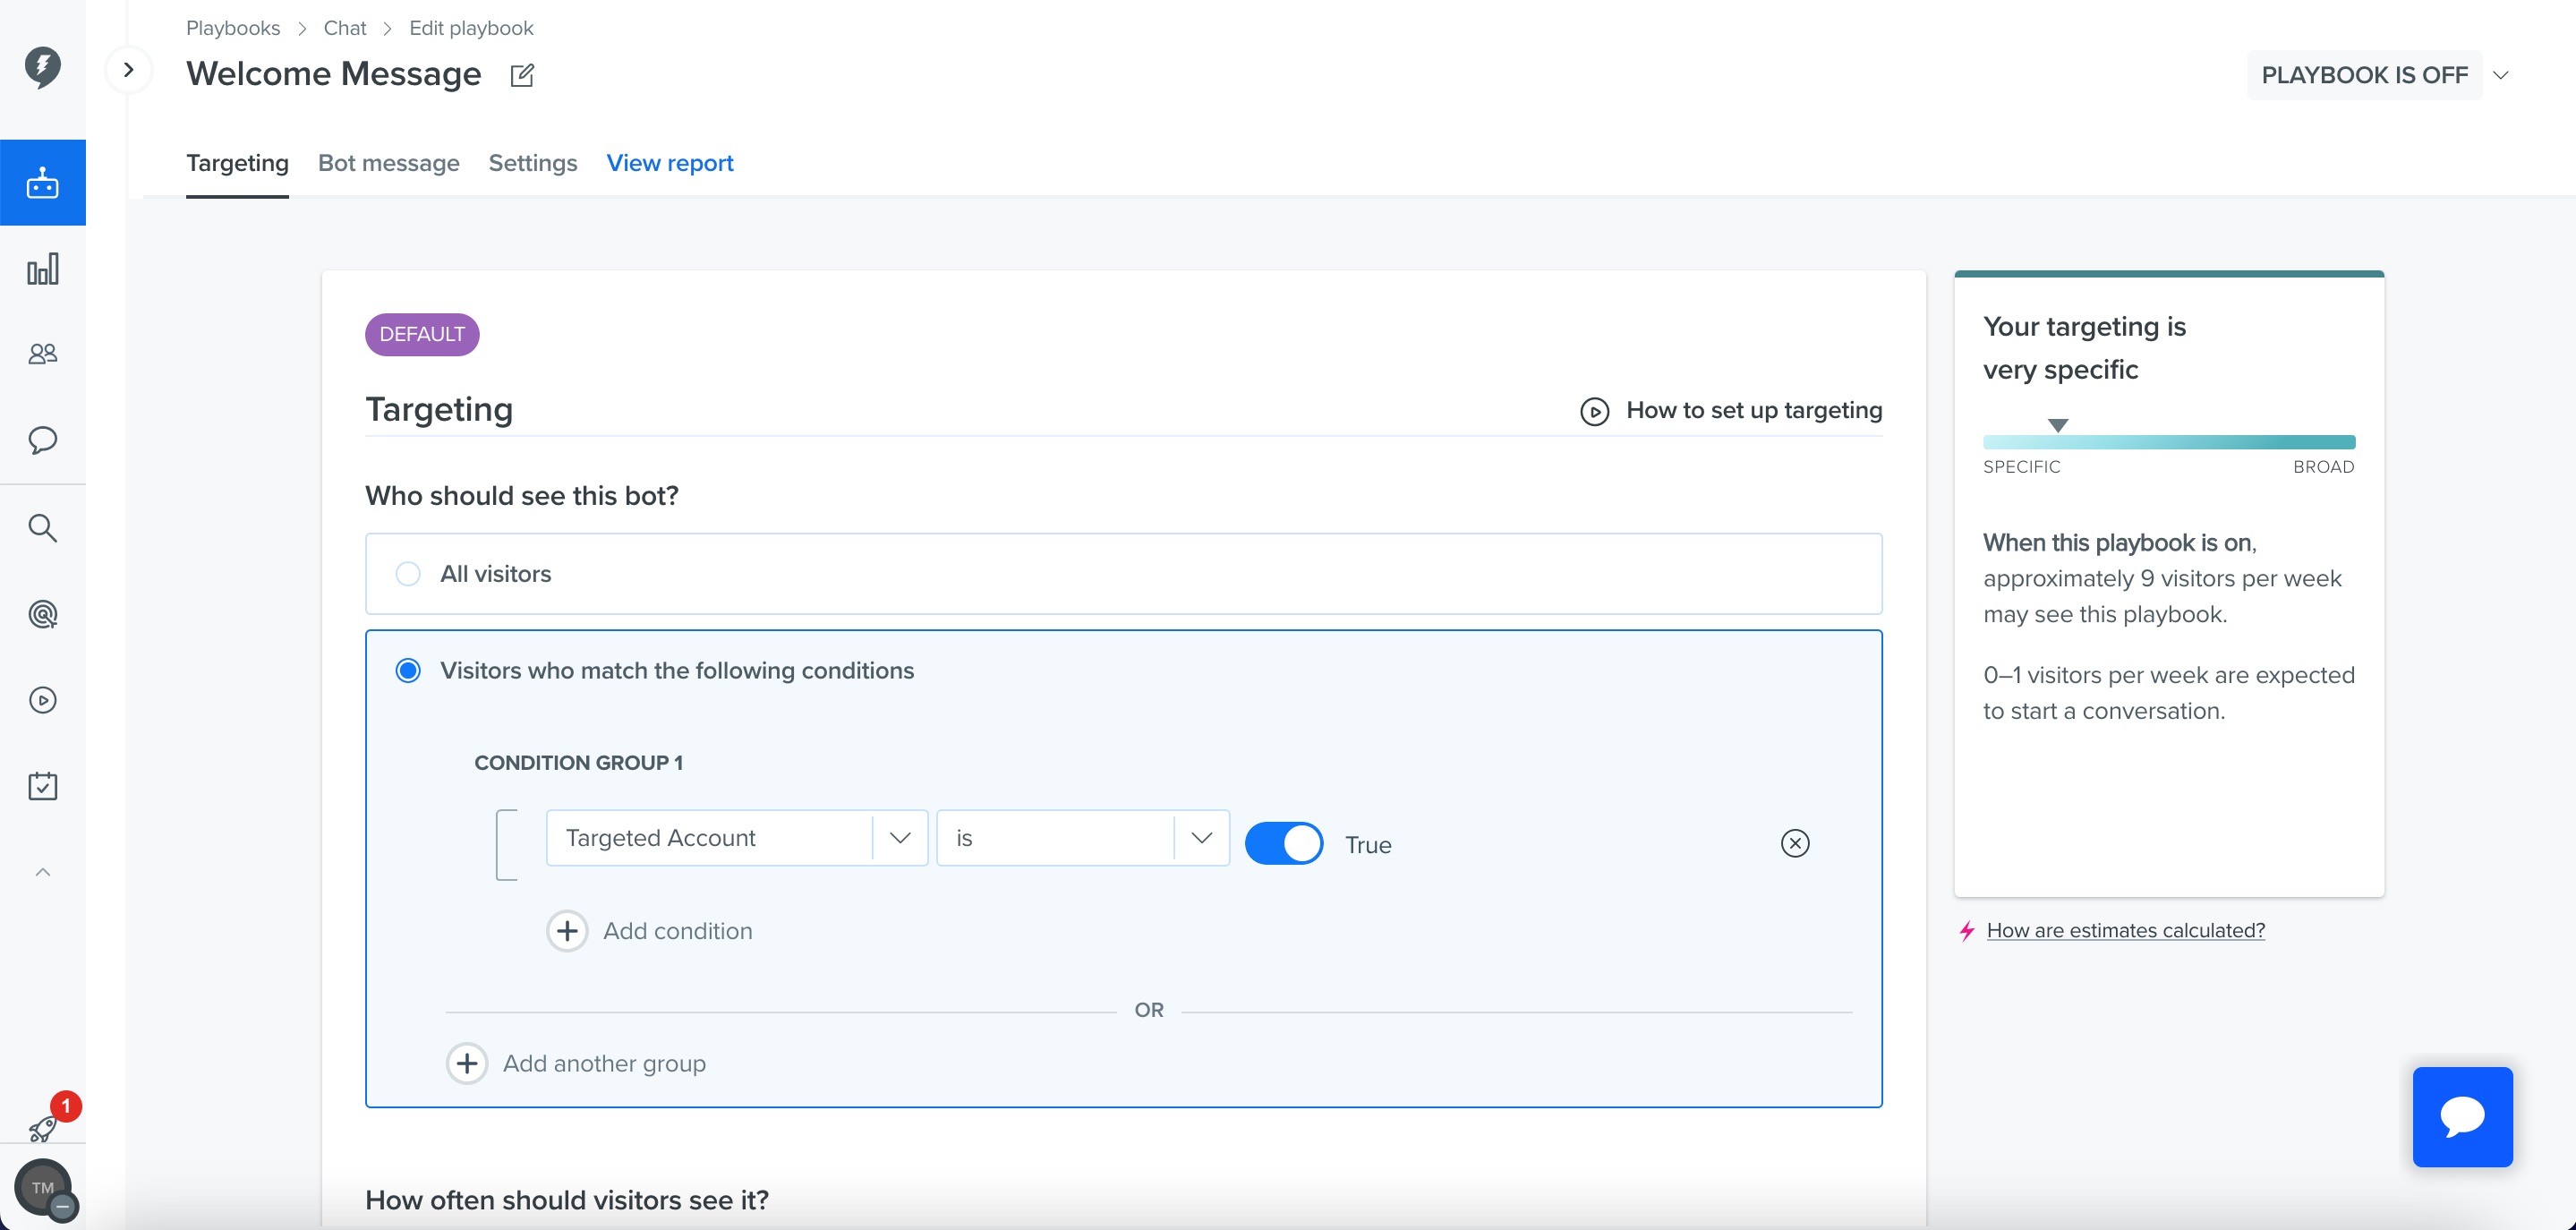Open the Contacts people icon
The width and height of the screenshot is (2576, 1230).
(x=42, y=354)
